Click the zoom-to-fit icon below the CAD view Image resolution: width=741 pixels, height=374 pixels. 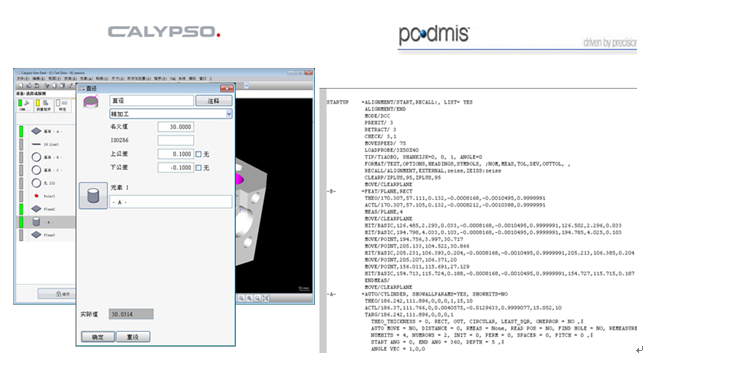coord(266,298)
